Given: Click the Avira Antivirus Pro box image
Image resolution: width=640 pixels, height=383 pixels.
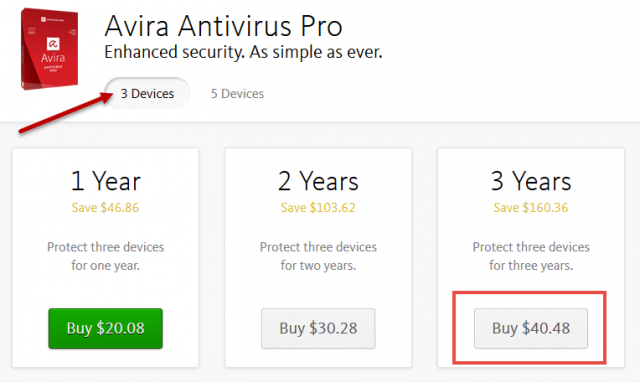Looking at the screenshot, I should pyautogui.click(x=49, y=49).
